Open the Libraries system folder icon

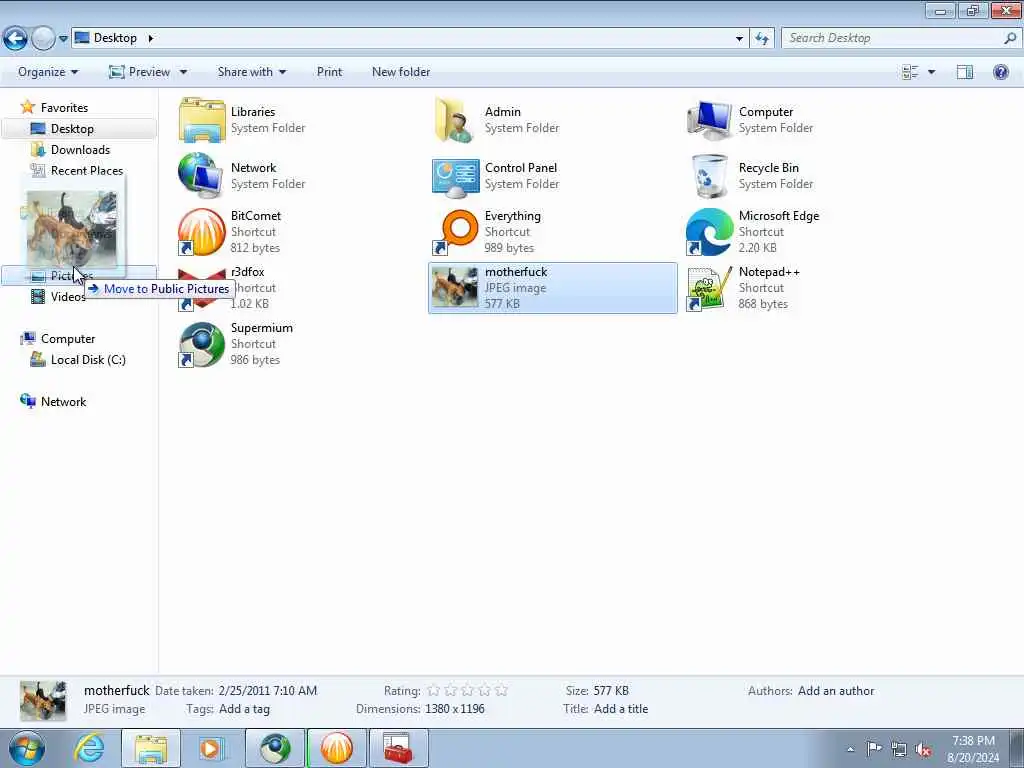click(202, 120)
